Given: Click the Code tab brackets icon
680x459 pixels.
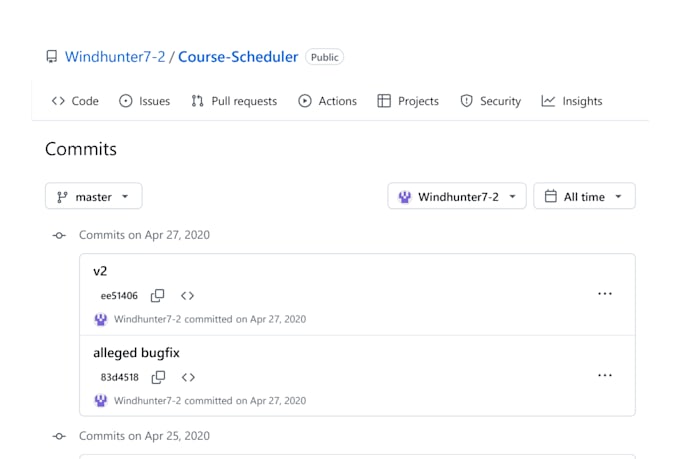Looking at the screenshot, I should point(58,101).
